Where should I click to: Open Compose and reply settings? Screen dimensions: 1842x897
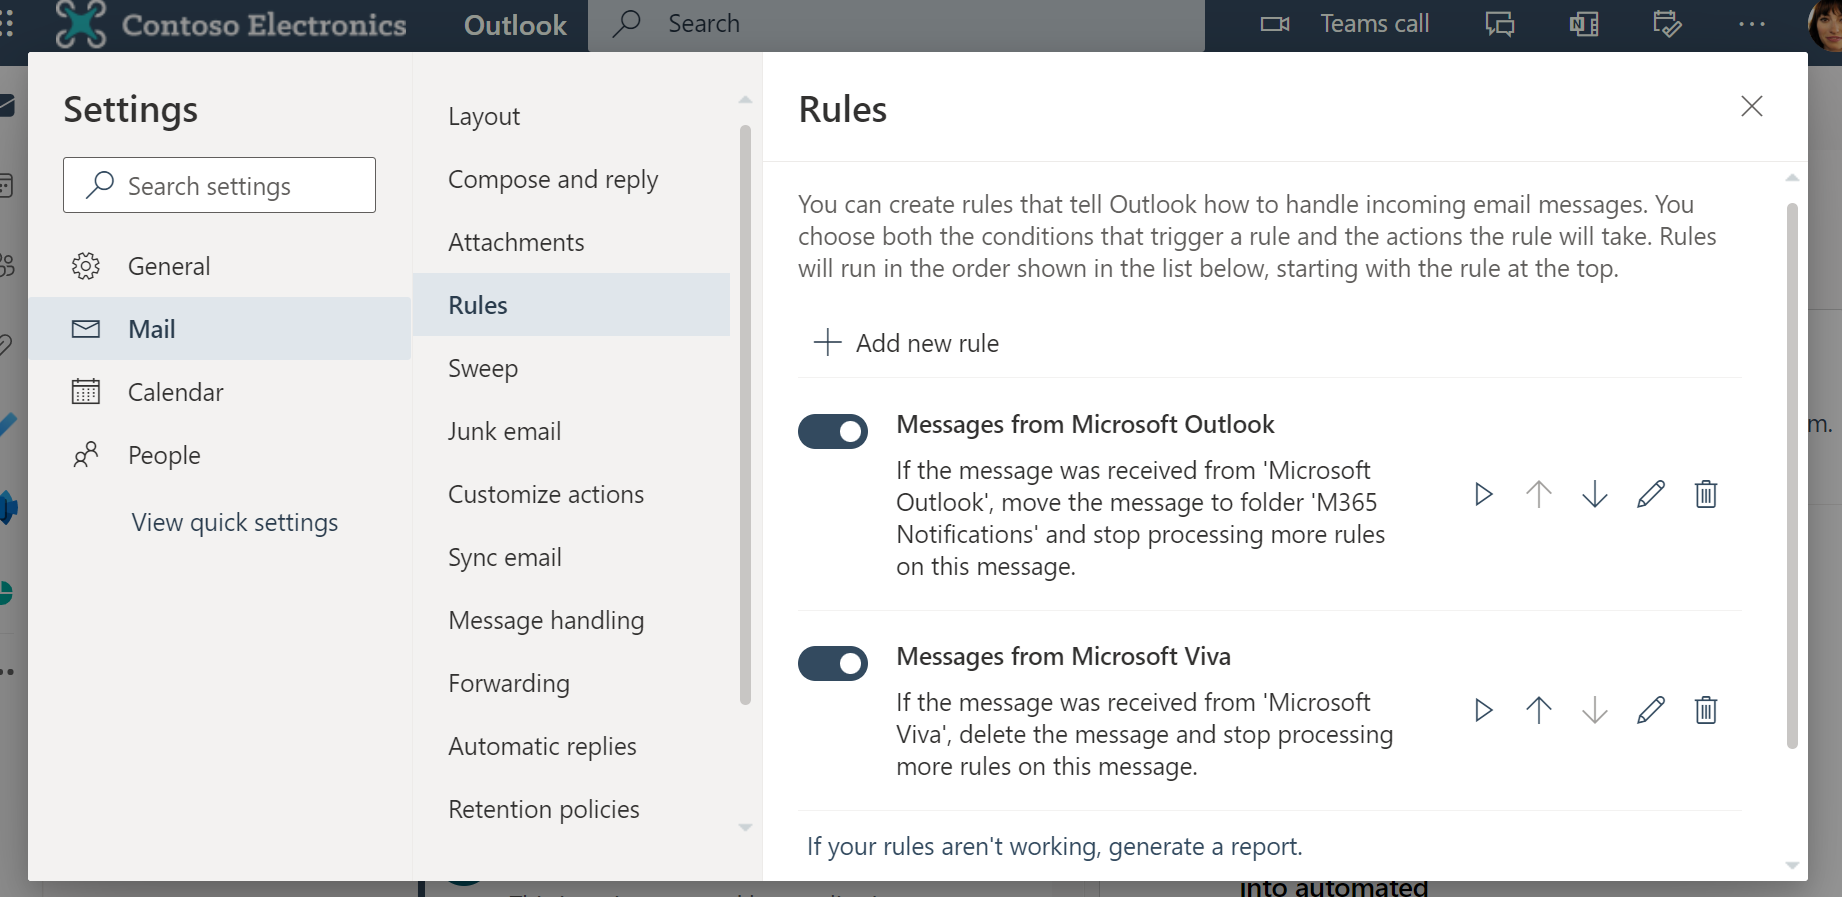(572, 179)
